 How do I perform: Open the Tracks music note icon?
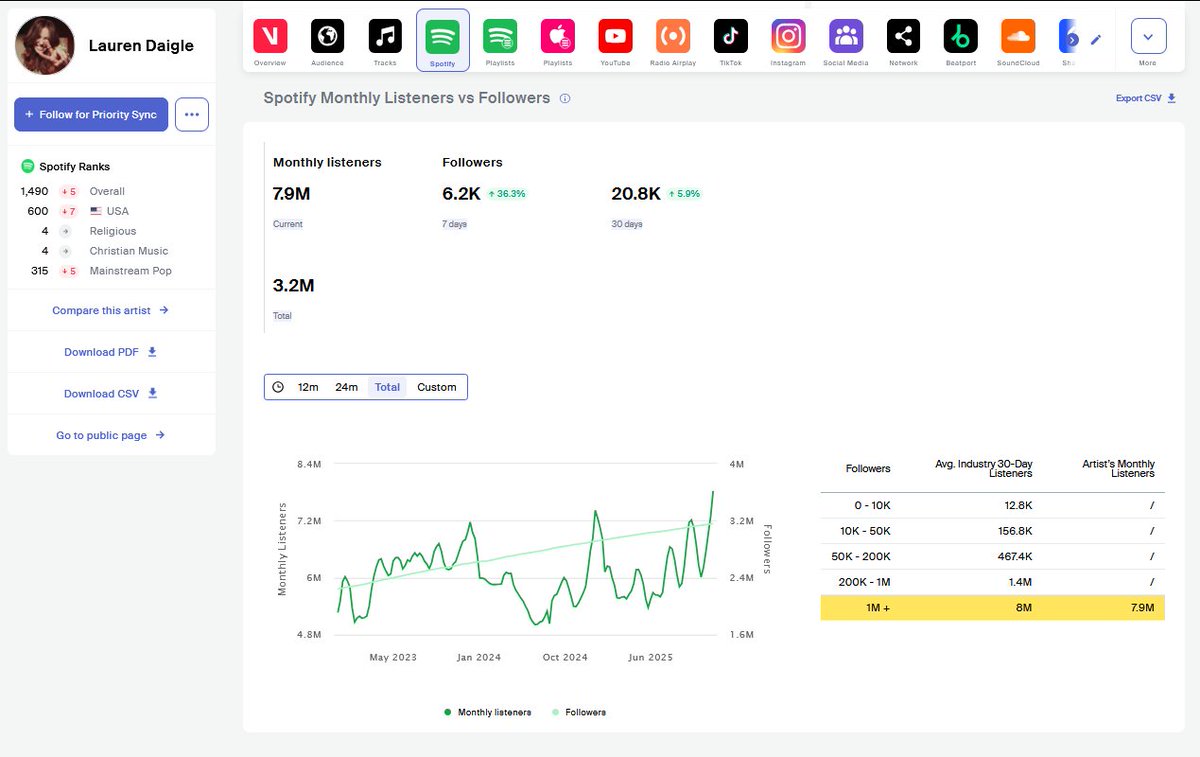385,37
